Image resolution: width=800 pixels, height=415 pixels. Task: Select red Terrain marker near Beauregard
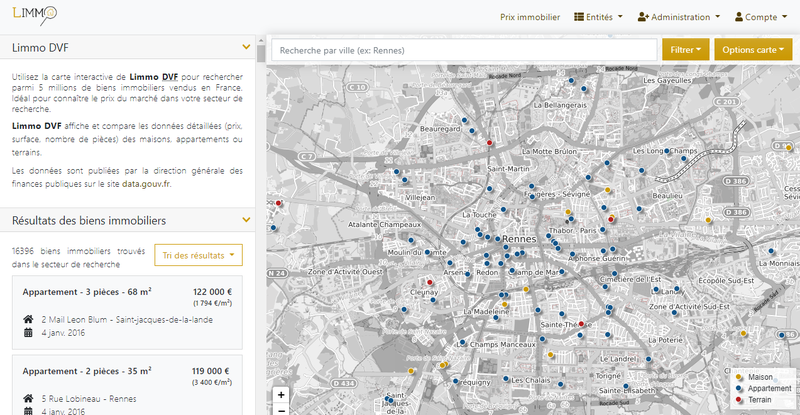489,143
